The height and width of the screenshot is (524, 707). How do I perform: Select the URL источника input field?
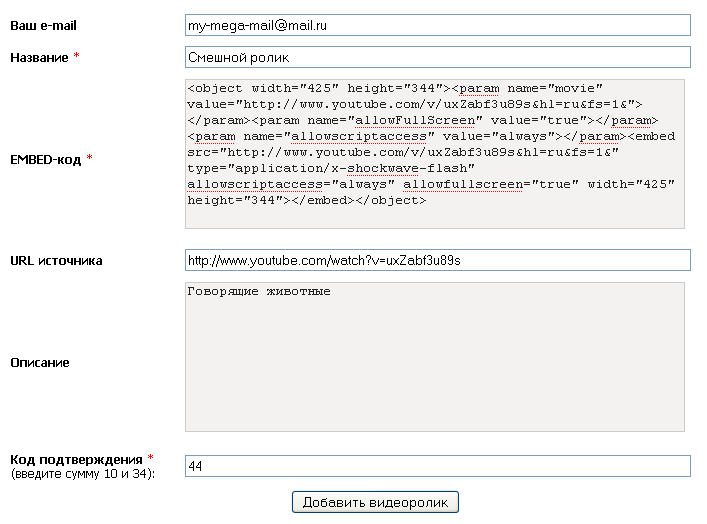pos(437,260)
